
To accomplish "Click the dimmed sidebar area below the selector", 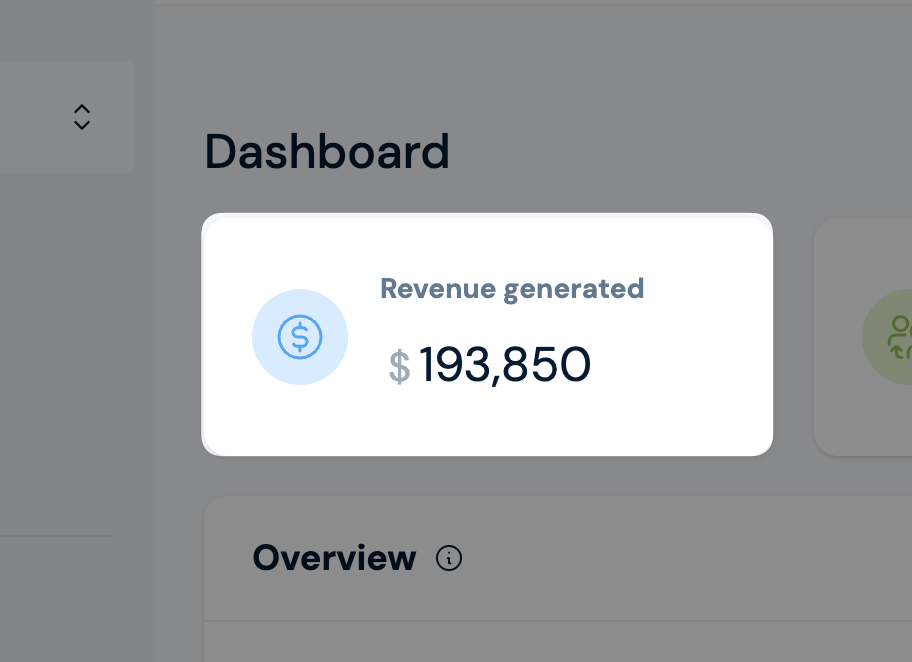I will [77, 349].
